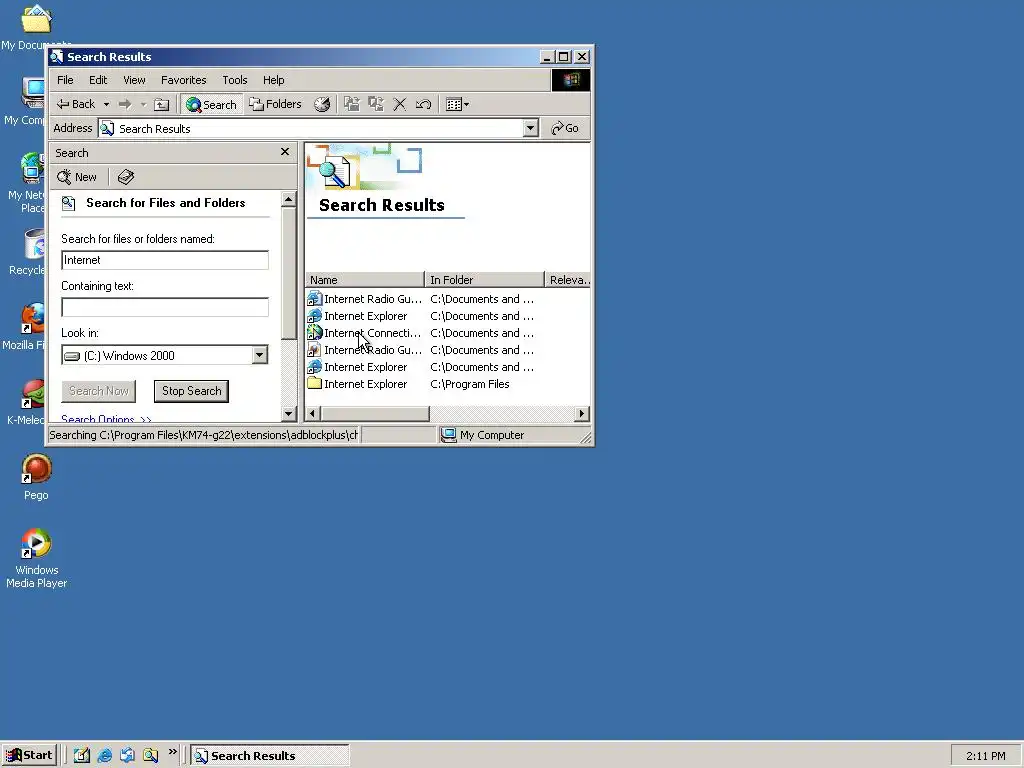Image resolution: width=1024 pixels, height=768 pixels.
Task: Toggle the Search pane toolbar button
Action: coord(211,104)
